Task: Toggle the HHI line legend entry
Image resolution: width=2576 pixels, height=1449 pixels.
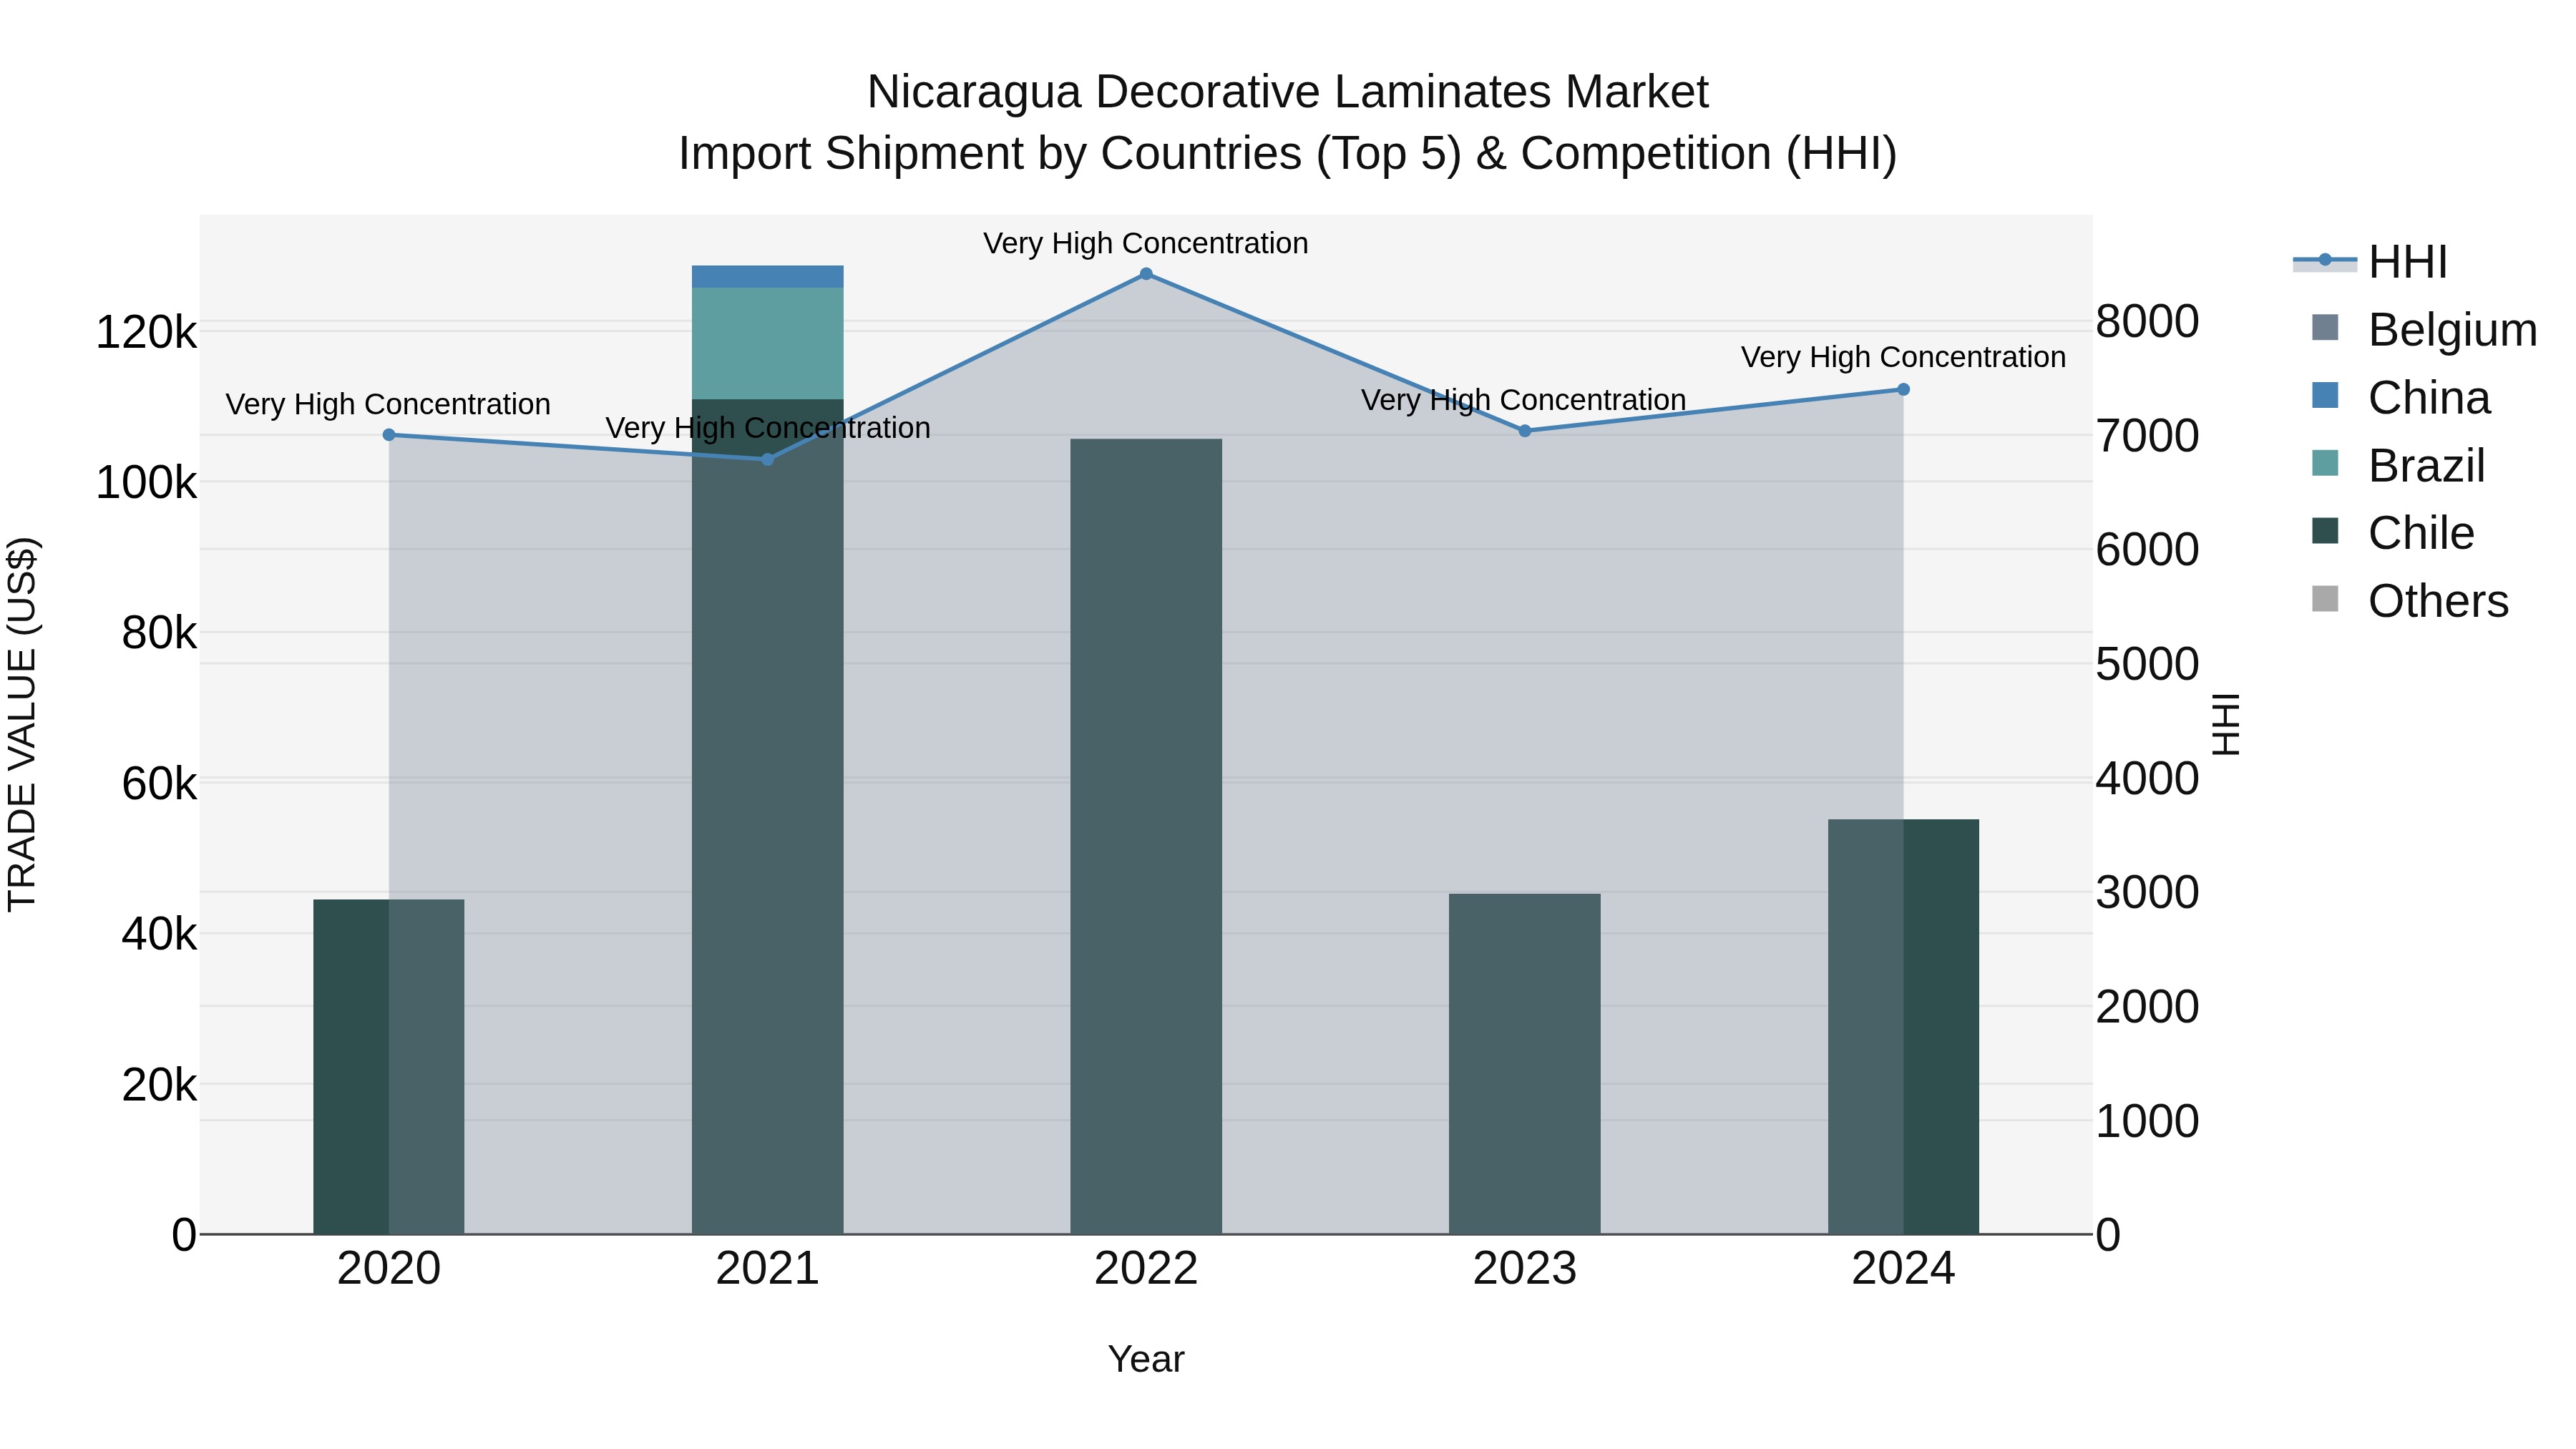Action: [x=2370, y=262]
